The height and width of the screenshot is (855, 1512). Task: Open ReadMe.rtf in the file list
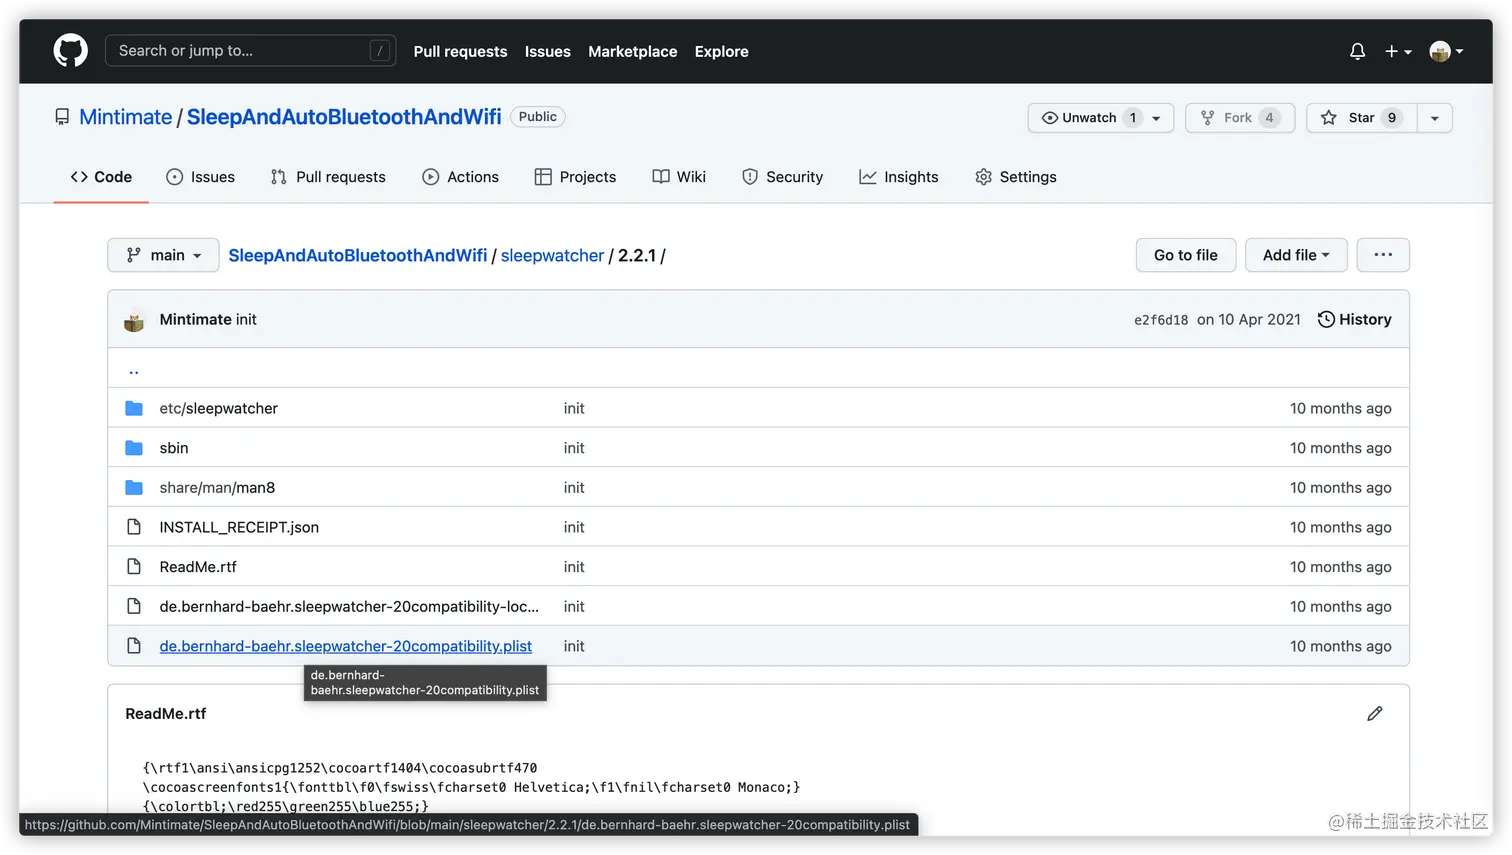click(198, 567)
